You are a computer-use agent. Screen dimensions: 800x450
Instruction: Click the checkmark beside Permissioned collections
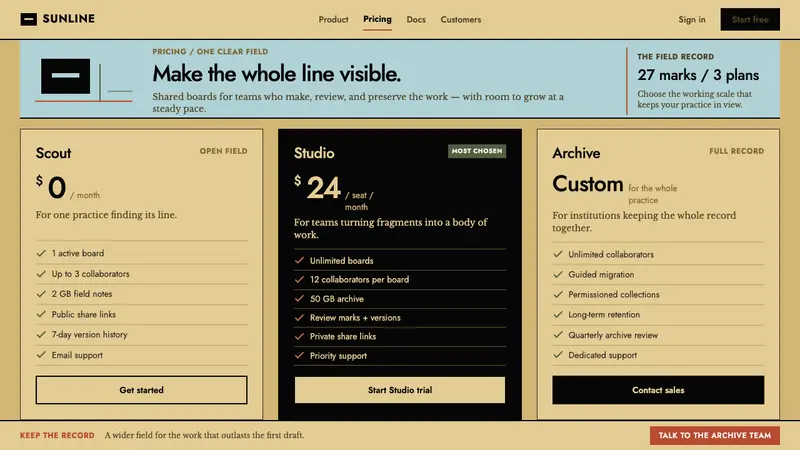pos(558,294)
